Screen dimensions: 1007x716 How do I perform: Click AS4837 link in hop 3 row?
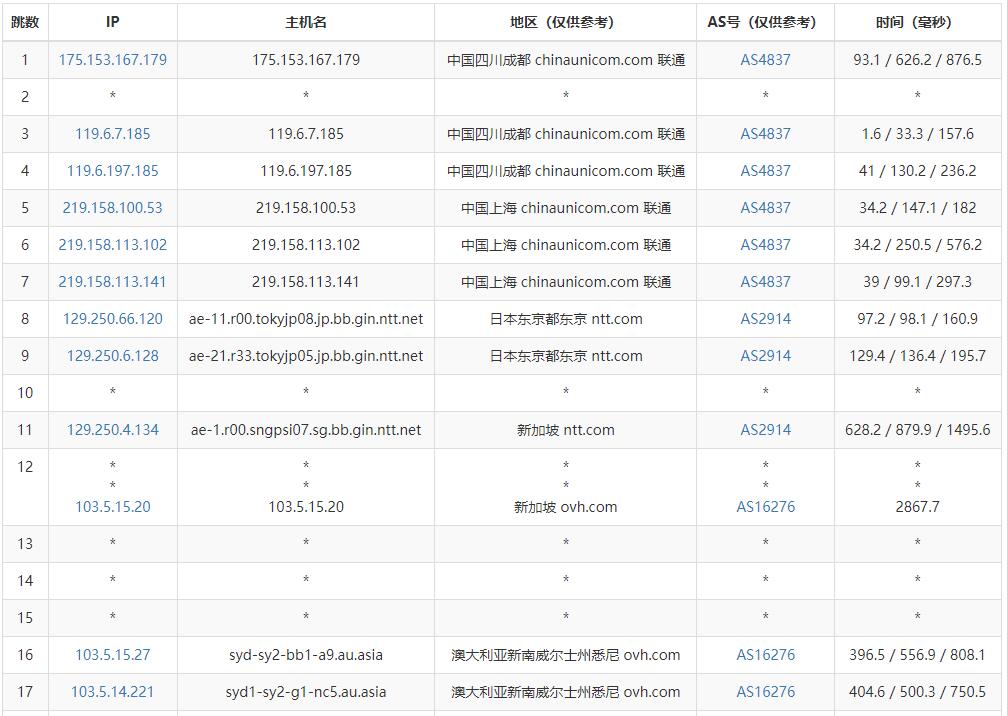point(766,134)
